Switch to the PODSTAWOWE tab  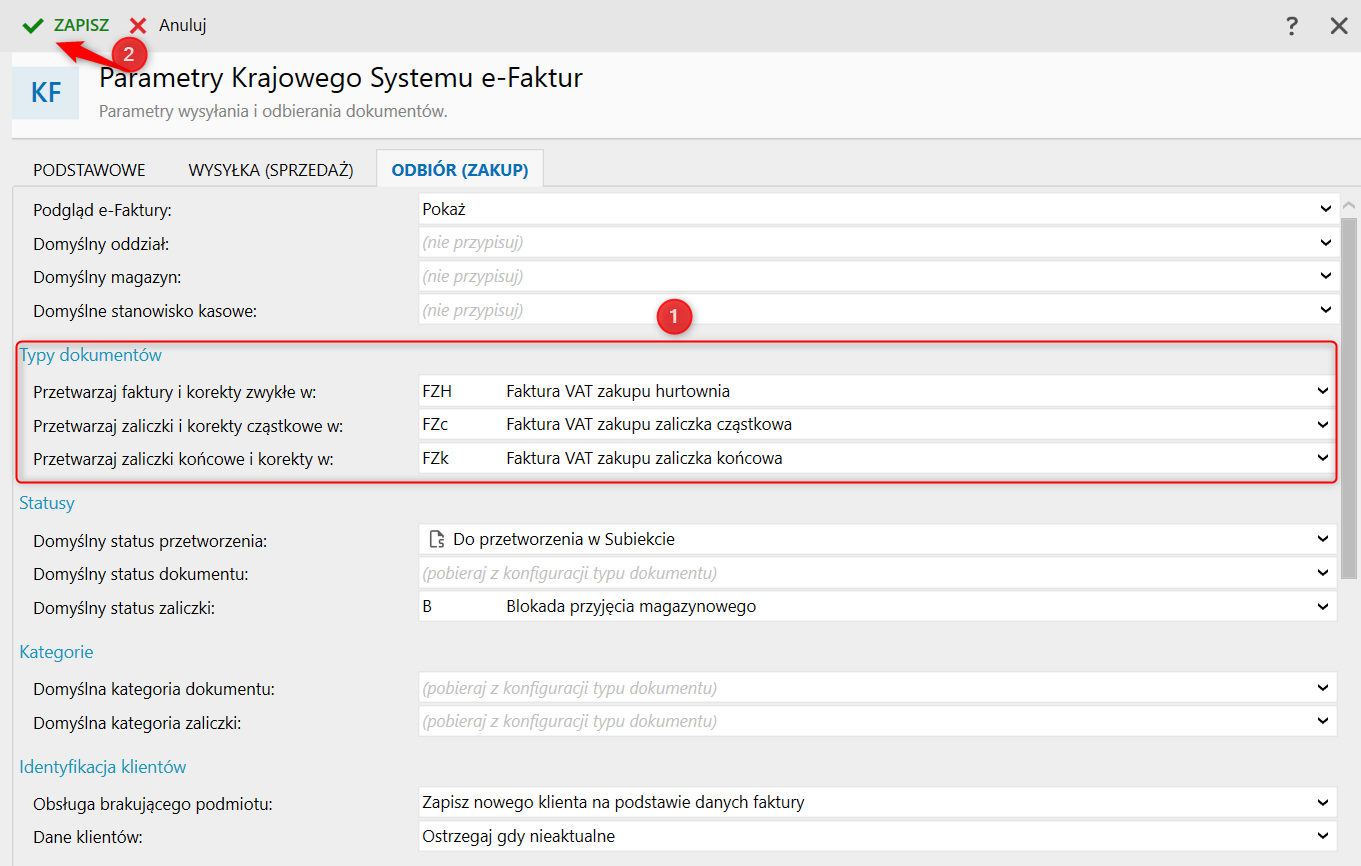(89, 170)
